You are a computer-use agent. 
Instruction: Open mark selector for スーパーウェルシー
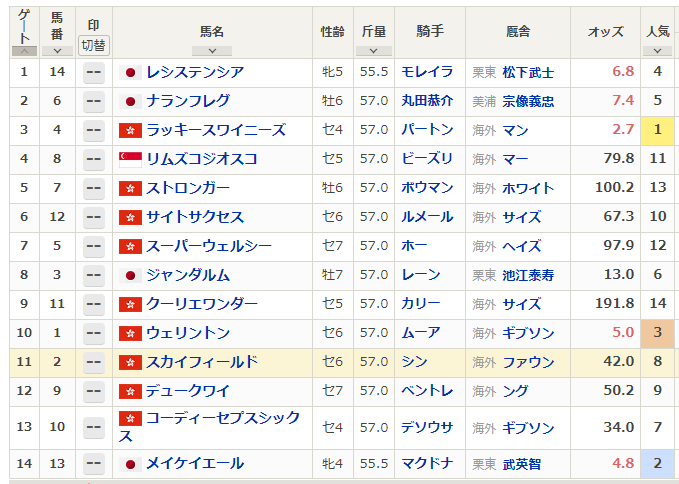coord(94,247)
